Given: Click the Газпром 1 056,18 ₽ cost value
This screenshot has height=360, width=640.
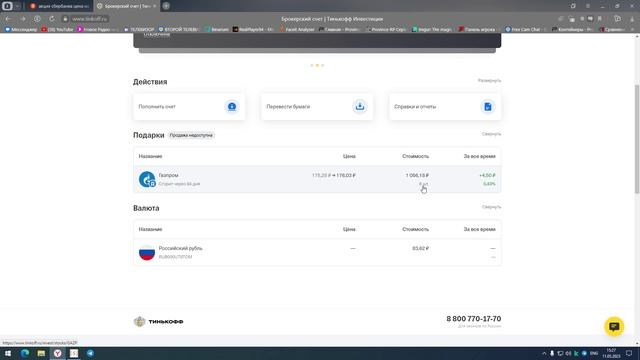Looking at the screenshot, I should [417, 175].
